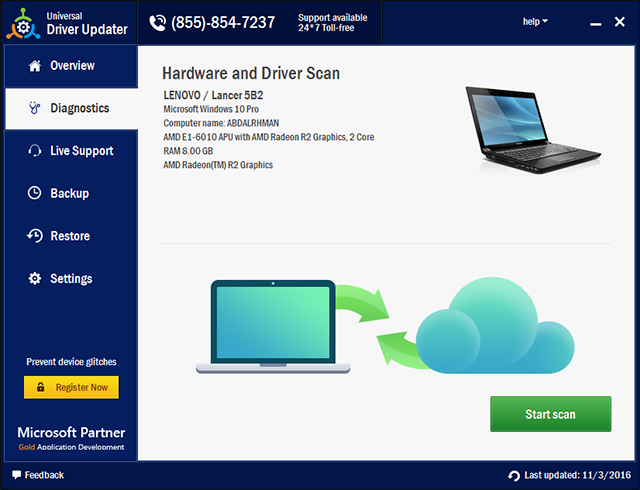This screenshot has width=640, height=490.
Task: Switch to the Overview tab
Action: point(71,66)
